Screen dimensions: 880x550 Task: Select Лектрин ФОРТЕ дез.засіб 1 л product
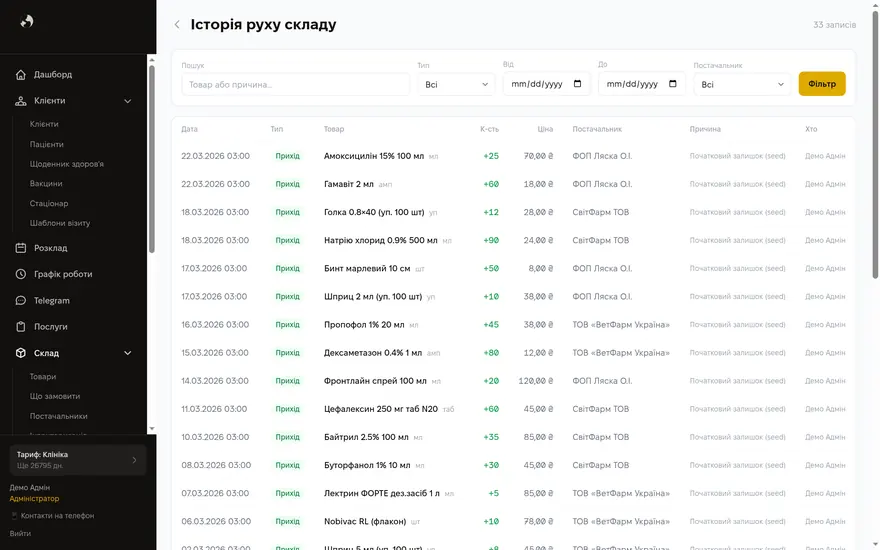pos(382,493)
